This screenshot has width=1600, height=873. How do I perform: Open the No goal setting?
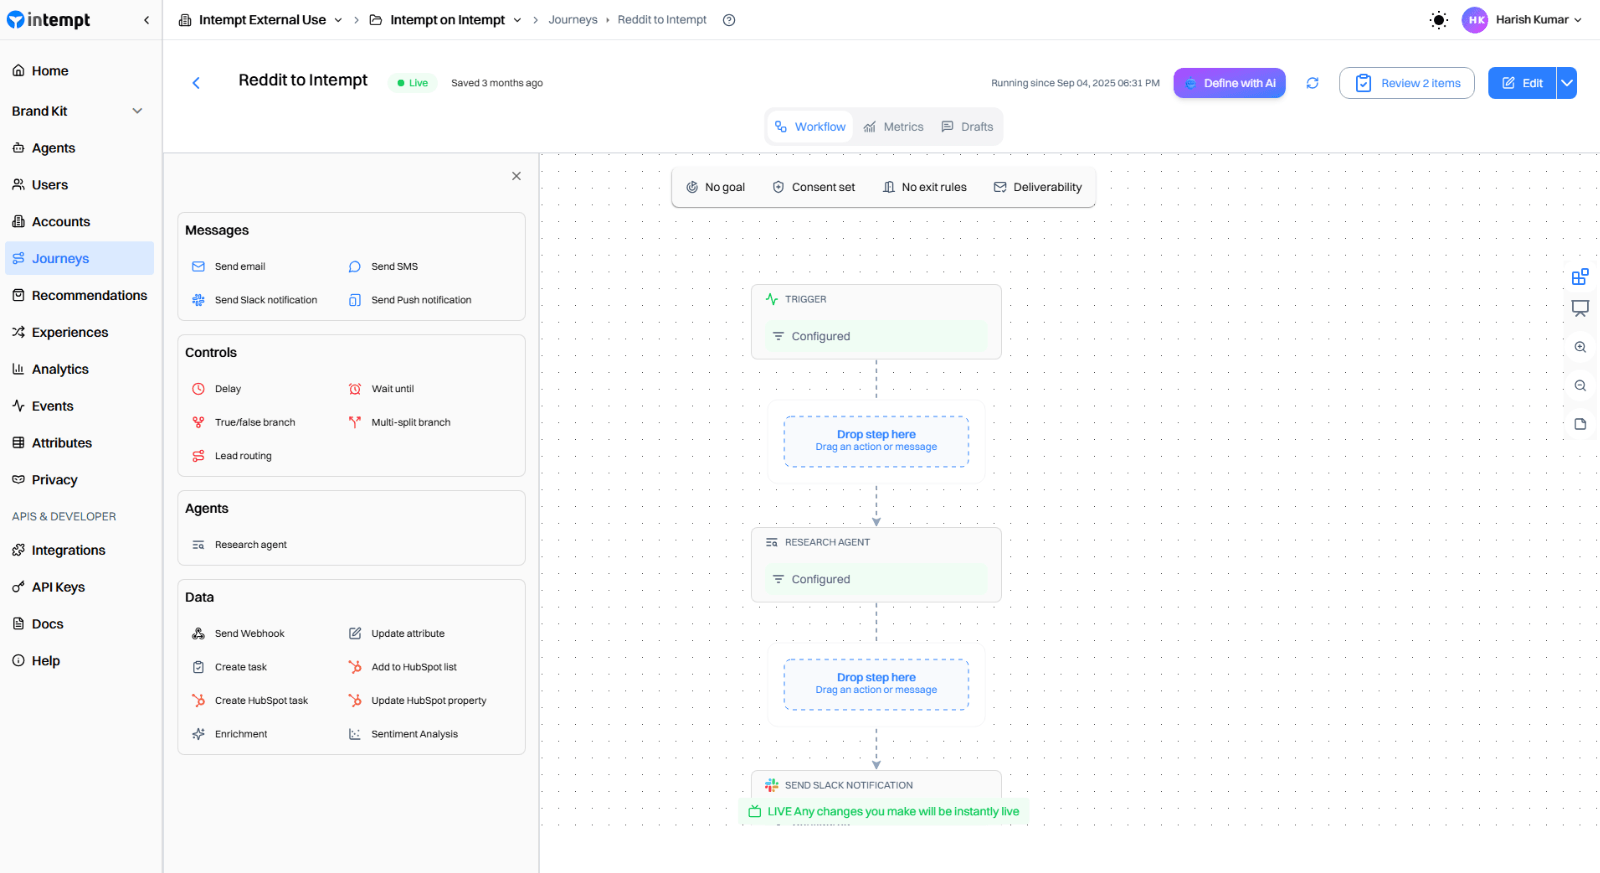pos(715,187)
